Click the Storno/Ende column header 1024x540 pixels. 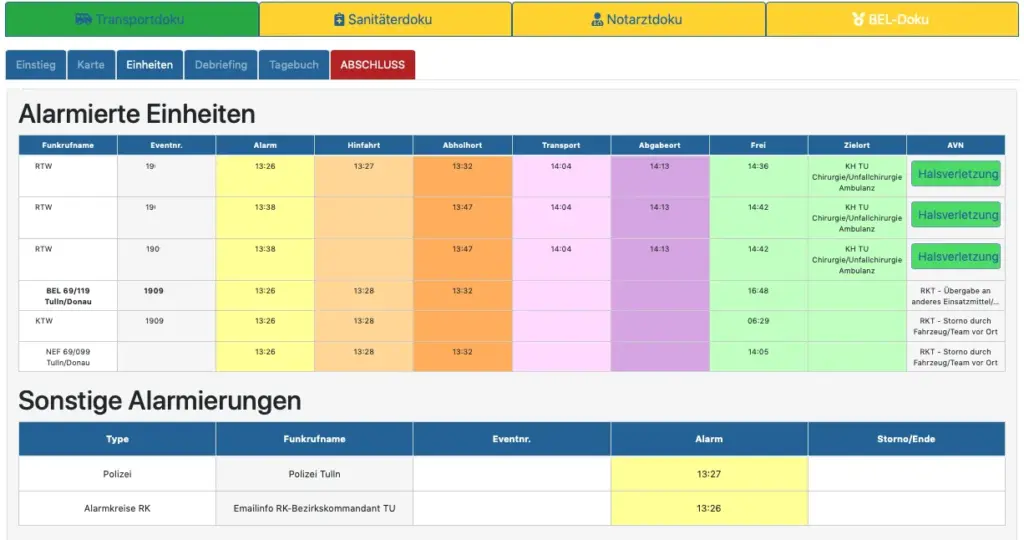point(906,439)
